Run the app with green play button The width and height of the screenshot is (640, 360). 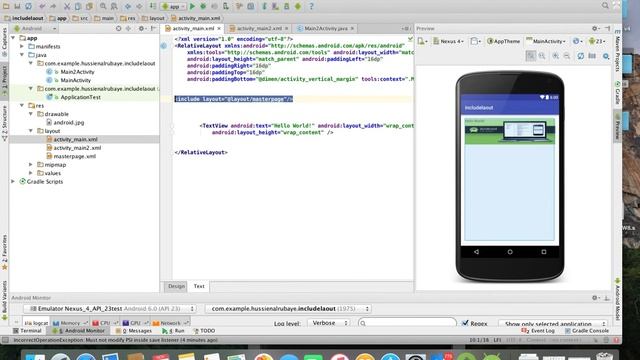(192, 6)
